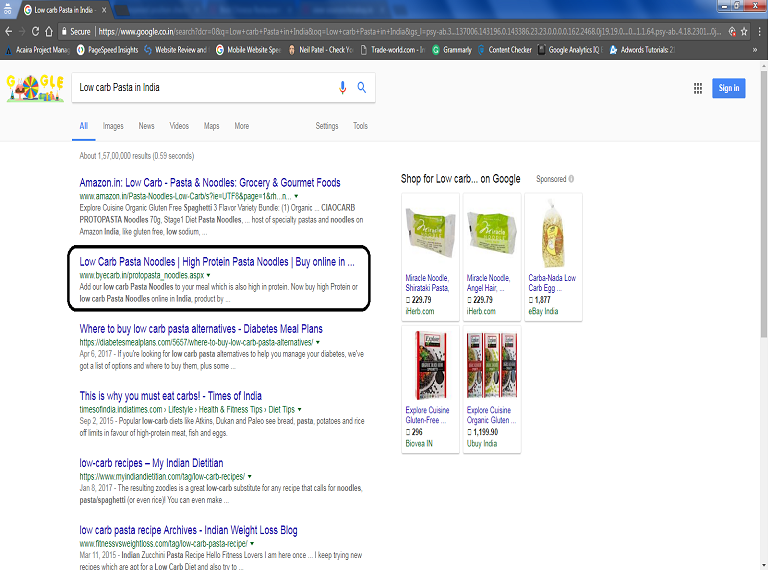770x570 pixels.
Task: Open the Grammarly bookmark
Action: pyautogui.click(x=452, y=50)
